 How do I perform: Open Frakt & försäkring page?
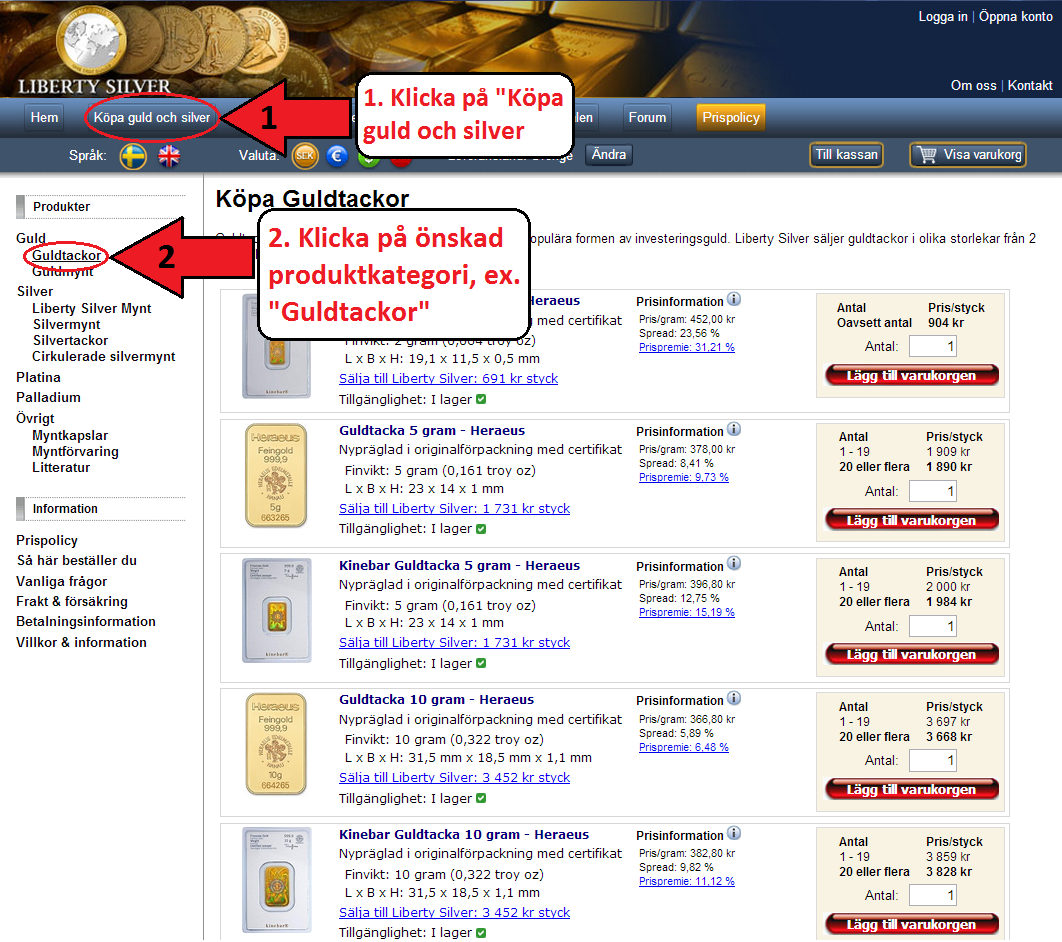tap(72, 601)
